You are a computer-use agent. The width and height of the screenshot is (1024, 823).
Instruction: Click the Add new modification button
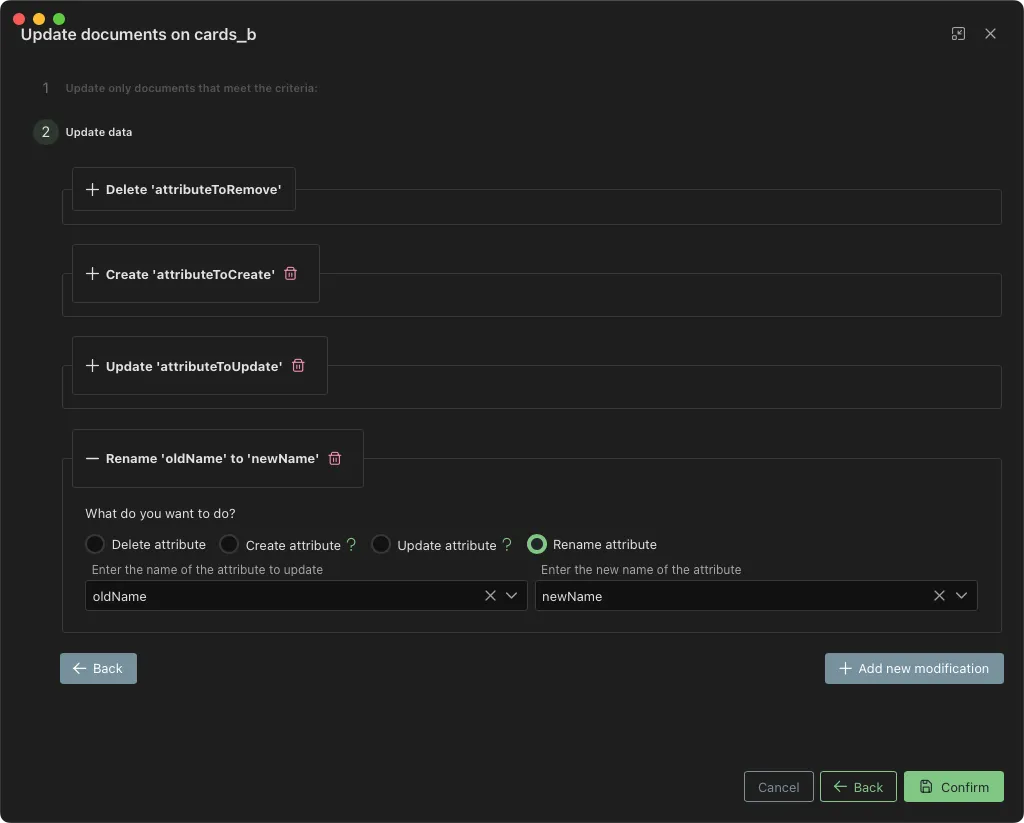click(913, 669)
